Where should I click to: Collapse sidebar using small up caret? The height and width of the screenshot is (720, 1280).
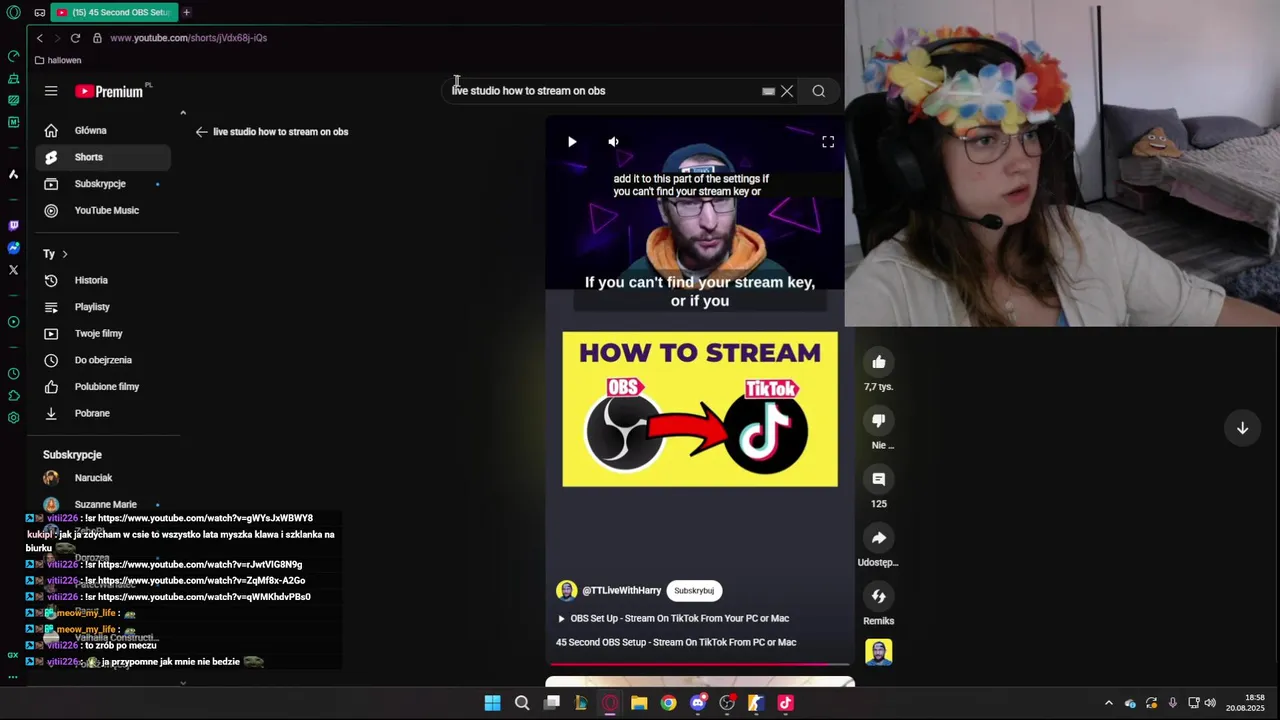click(x=183, y=113)
